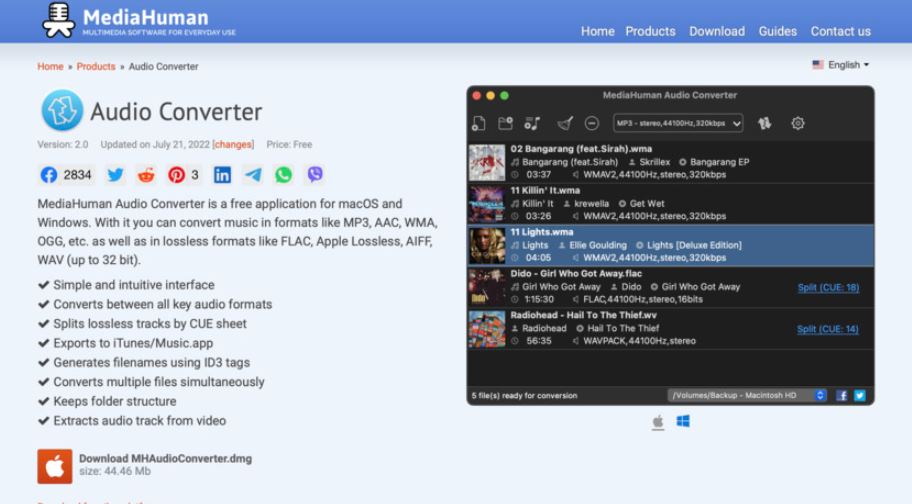Click the Split (CUE: 14) link
This screenshot has width=912, height=504.
[x=828, y=329]
